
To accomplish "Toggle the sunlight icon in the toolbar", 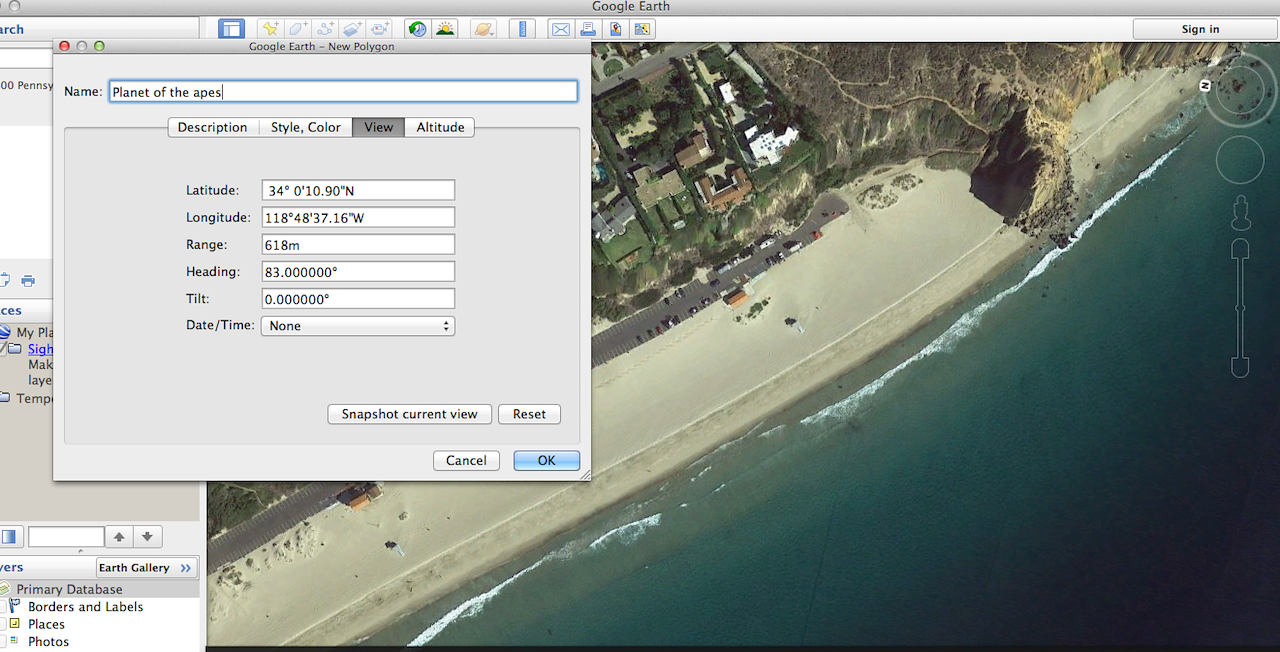I will pos(445,29).
